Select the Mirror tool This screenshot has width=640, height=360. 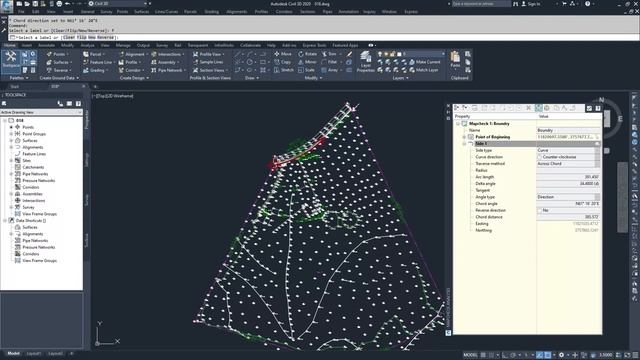coord(307,62)
